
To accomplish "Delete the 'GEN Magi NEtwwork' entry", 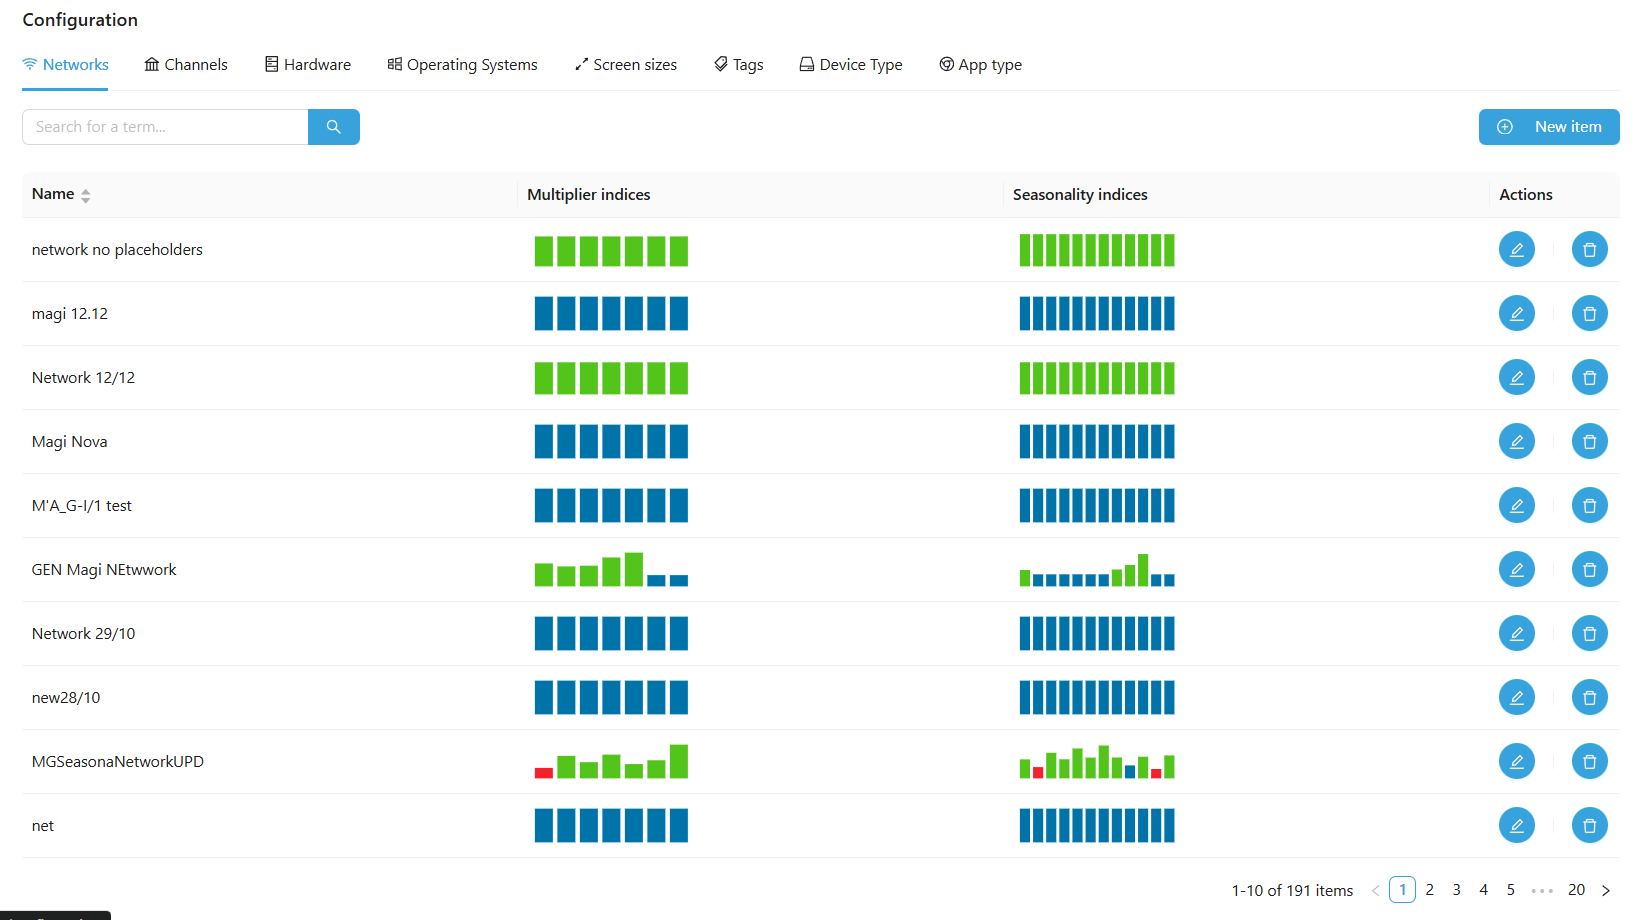I will 1589,570.
